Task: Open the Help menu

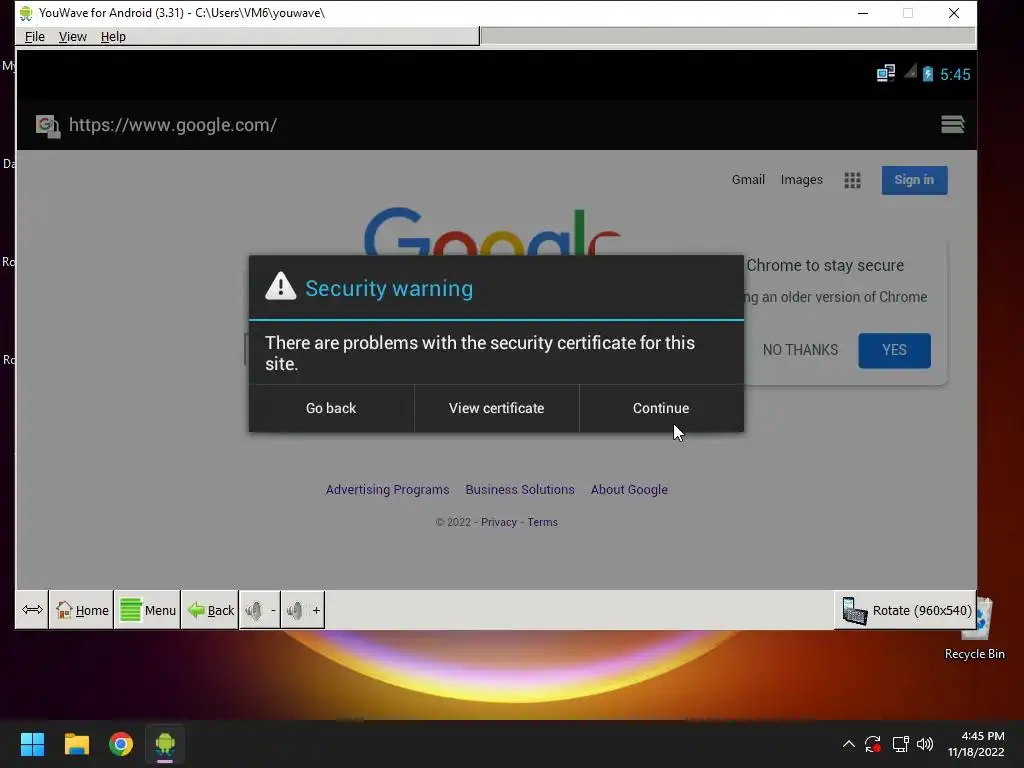Action: point(113,37)
